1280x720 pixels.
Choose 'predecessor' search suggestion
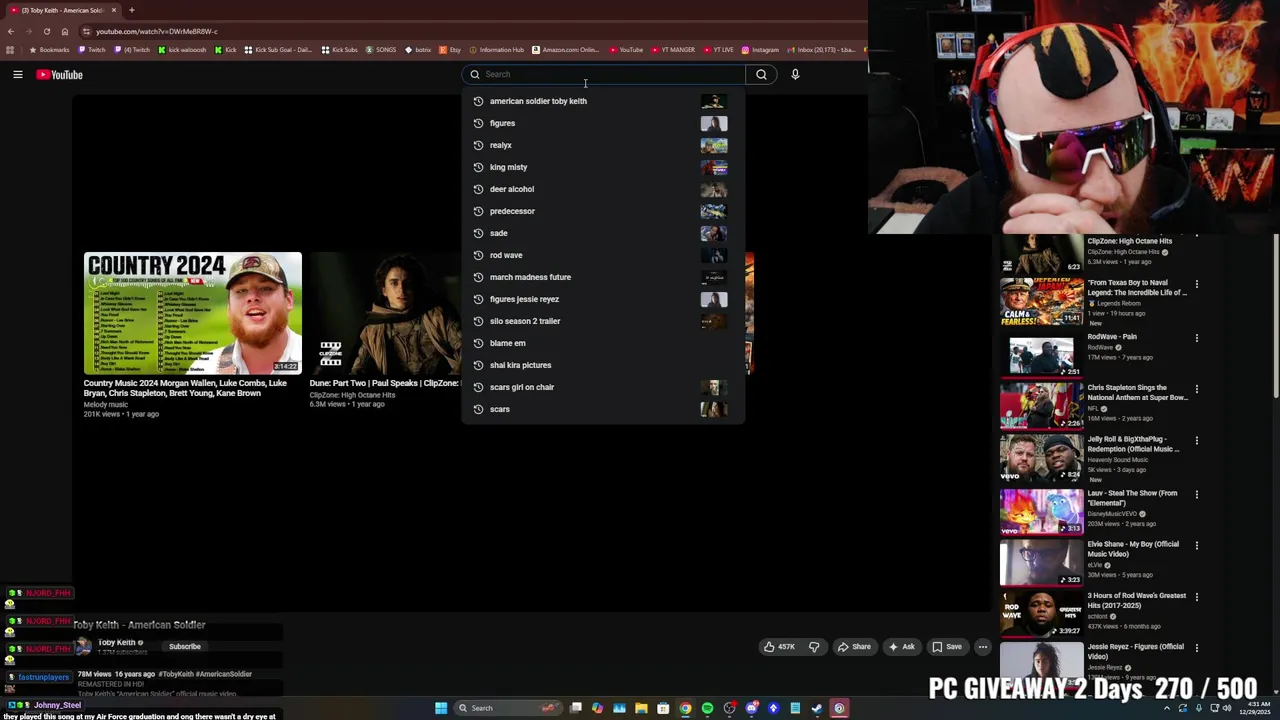click(x=603, y=211)
